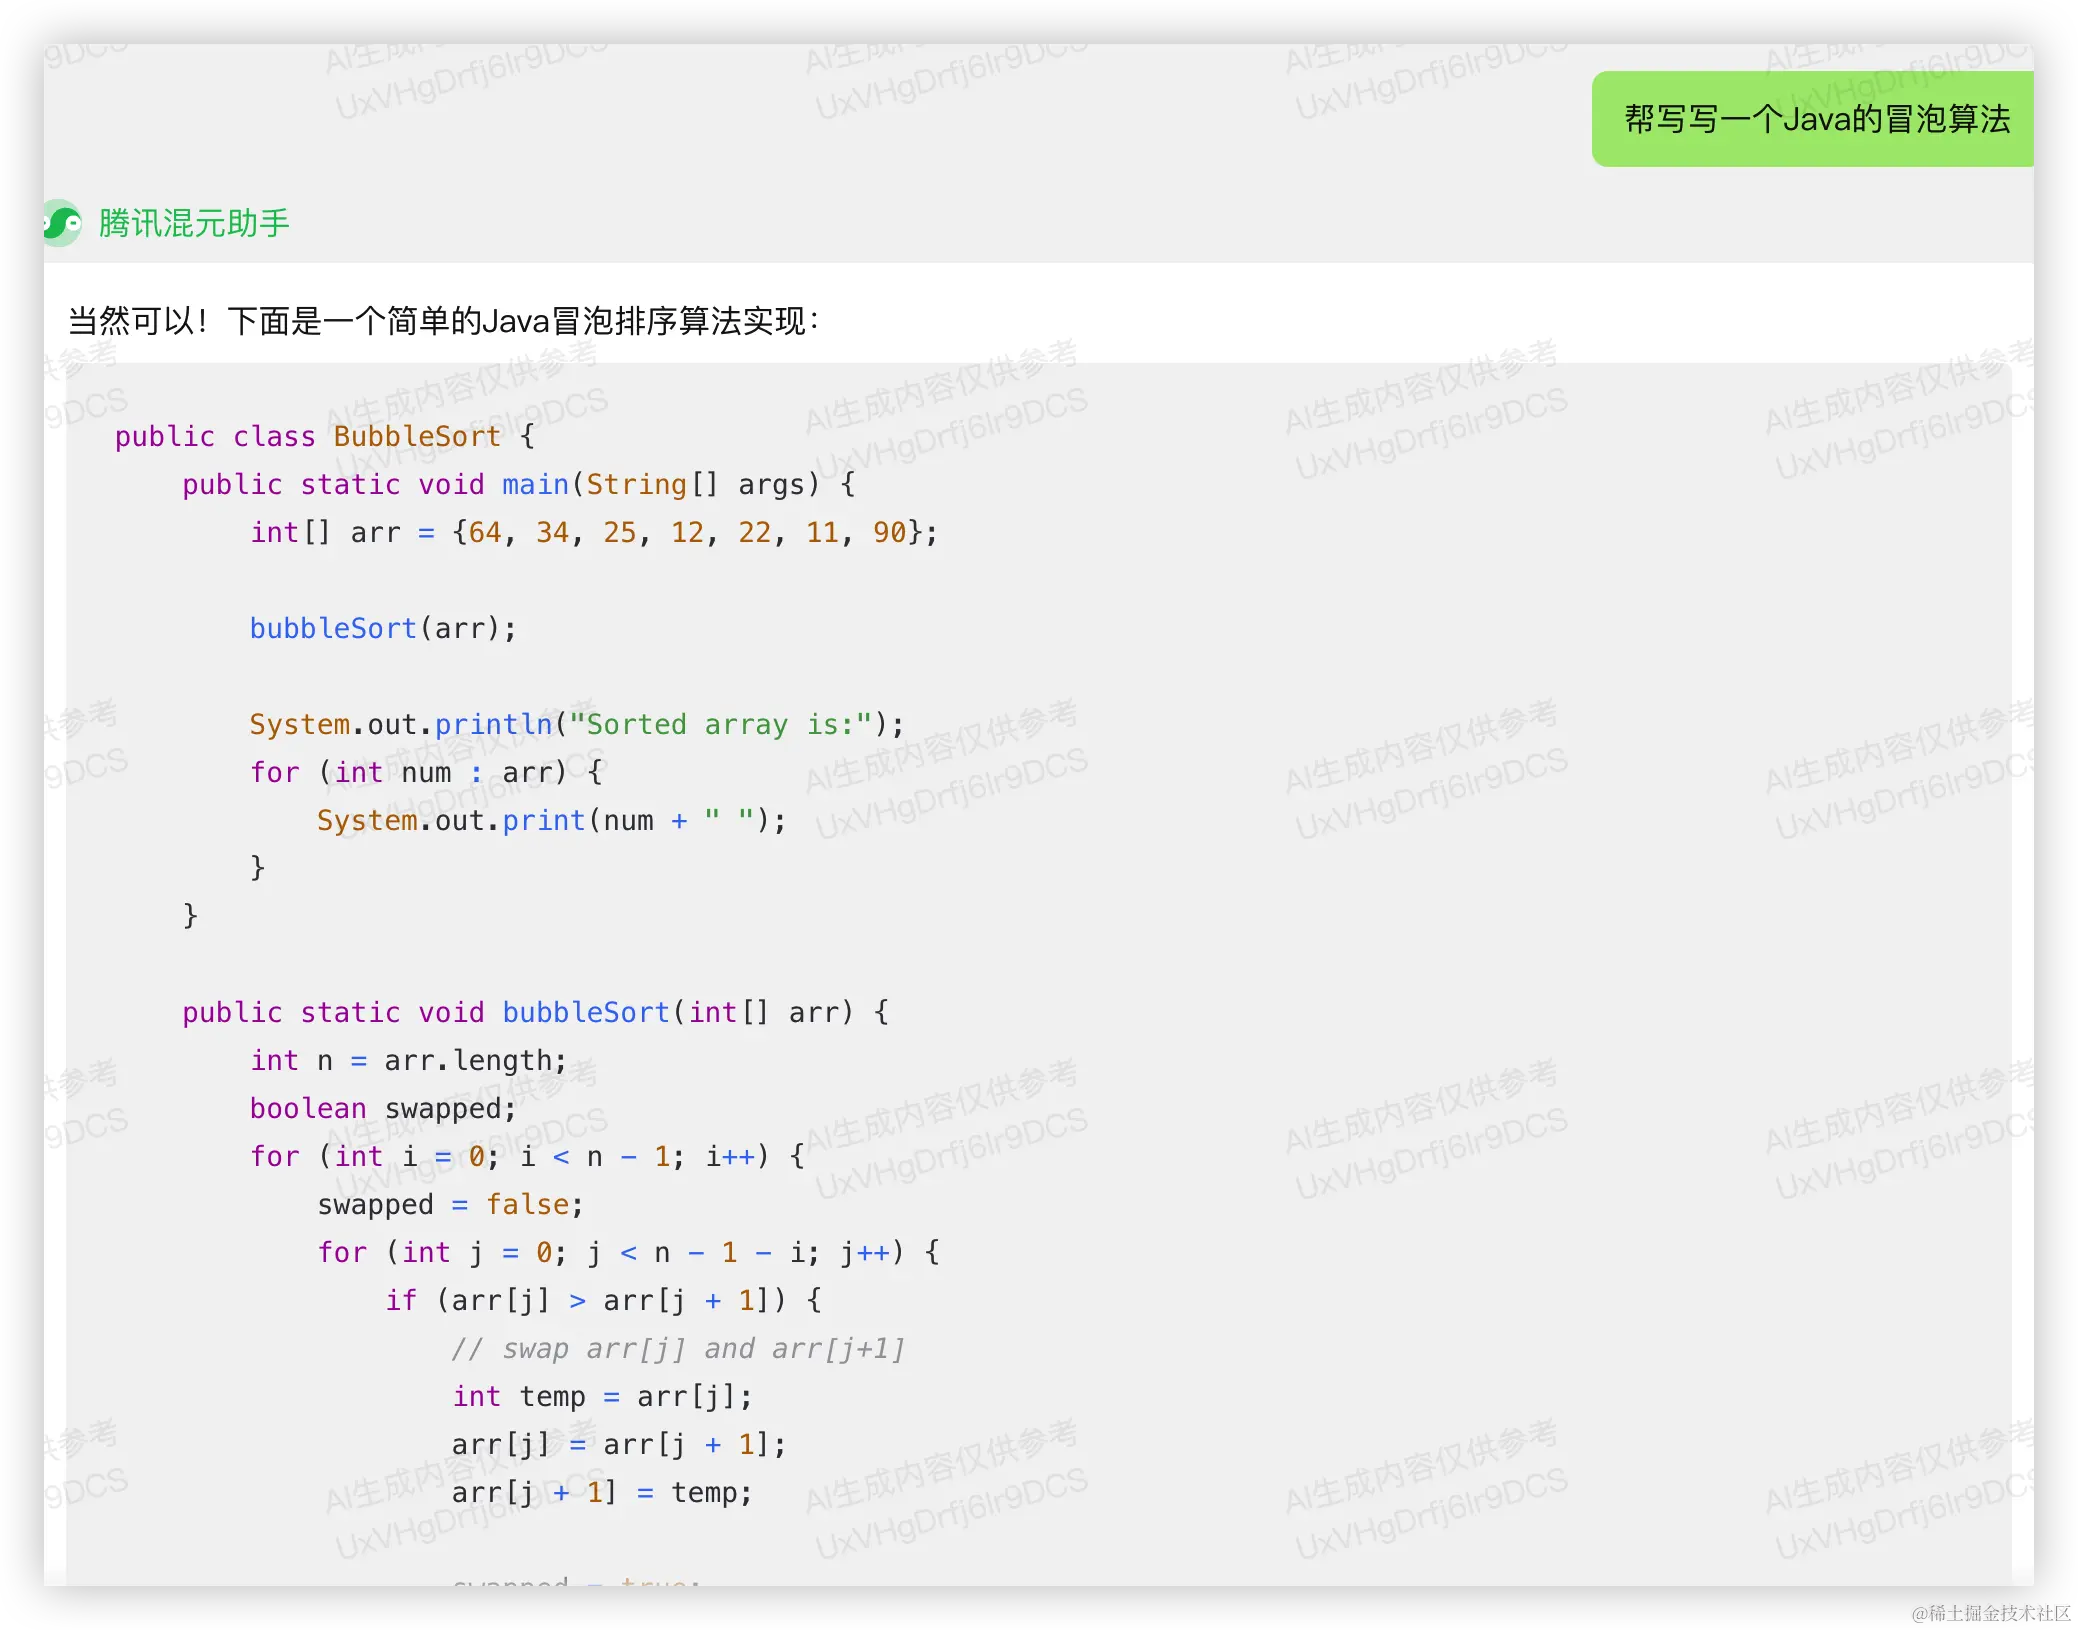This screenshot has width=2078, height=1630.
Task: Click the number 64 in the array
Action: [x=485, y=533]
